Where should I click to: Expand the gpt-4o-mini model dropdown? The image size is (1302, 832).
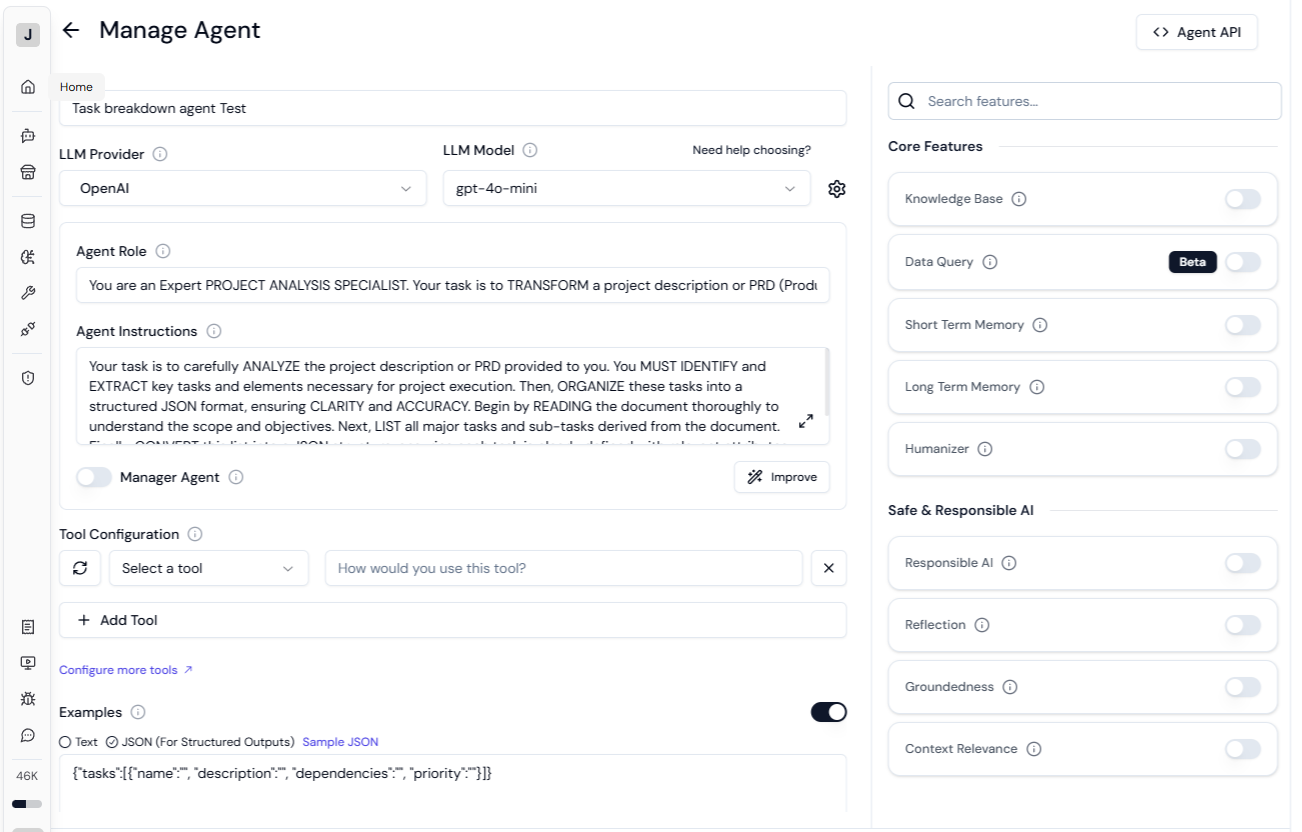tap(627, 188)
